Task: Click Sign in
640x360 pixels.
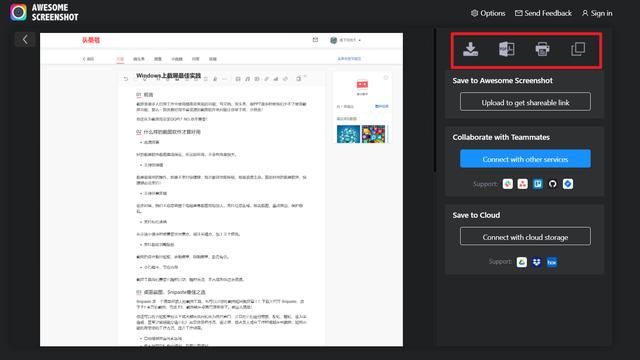Action: 597,13
